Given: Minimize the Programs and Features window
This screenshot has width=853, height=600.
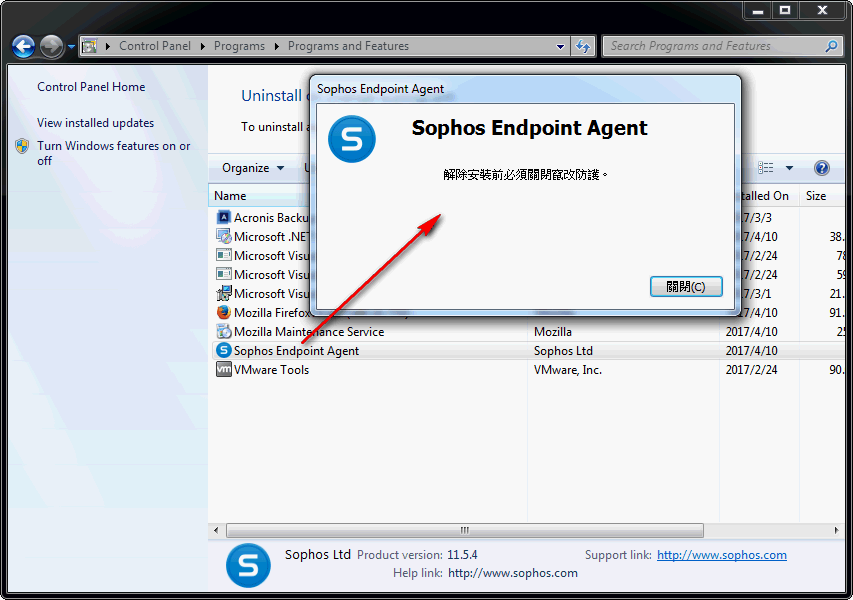Looking at the screenshot, I should [758, 10].
